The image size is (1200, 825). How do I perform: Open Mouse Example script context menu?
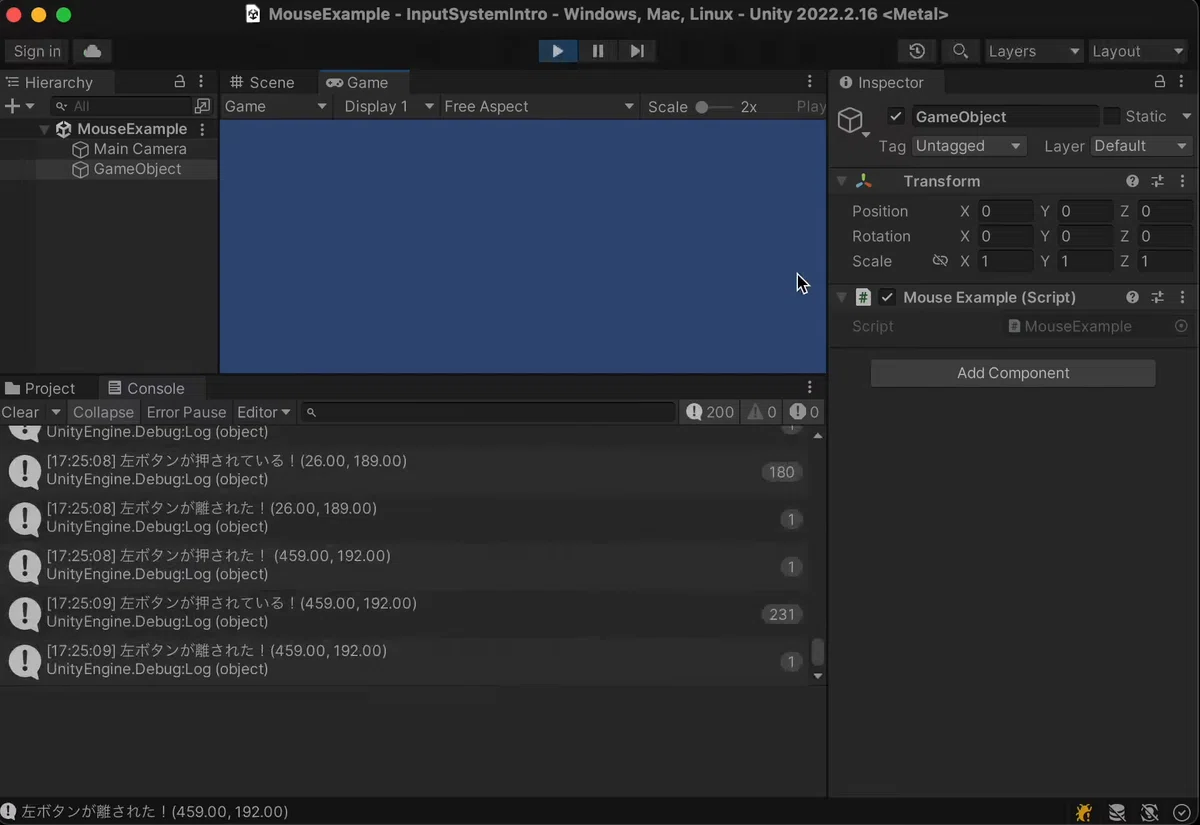tap(1182, 297)
